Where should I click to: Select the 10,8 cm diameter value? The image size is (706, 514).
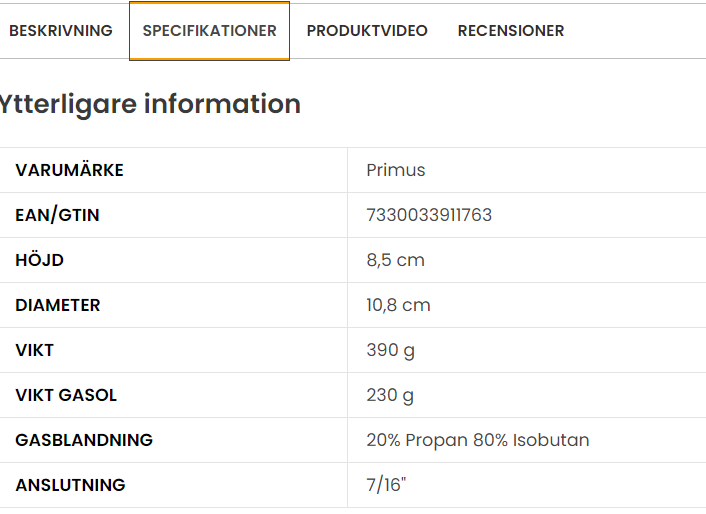(x=398, y=305)
